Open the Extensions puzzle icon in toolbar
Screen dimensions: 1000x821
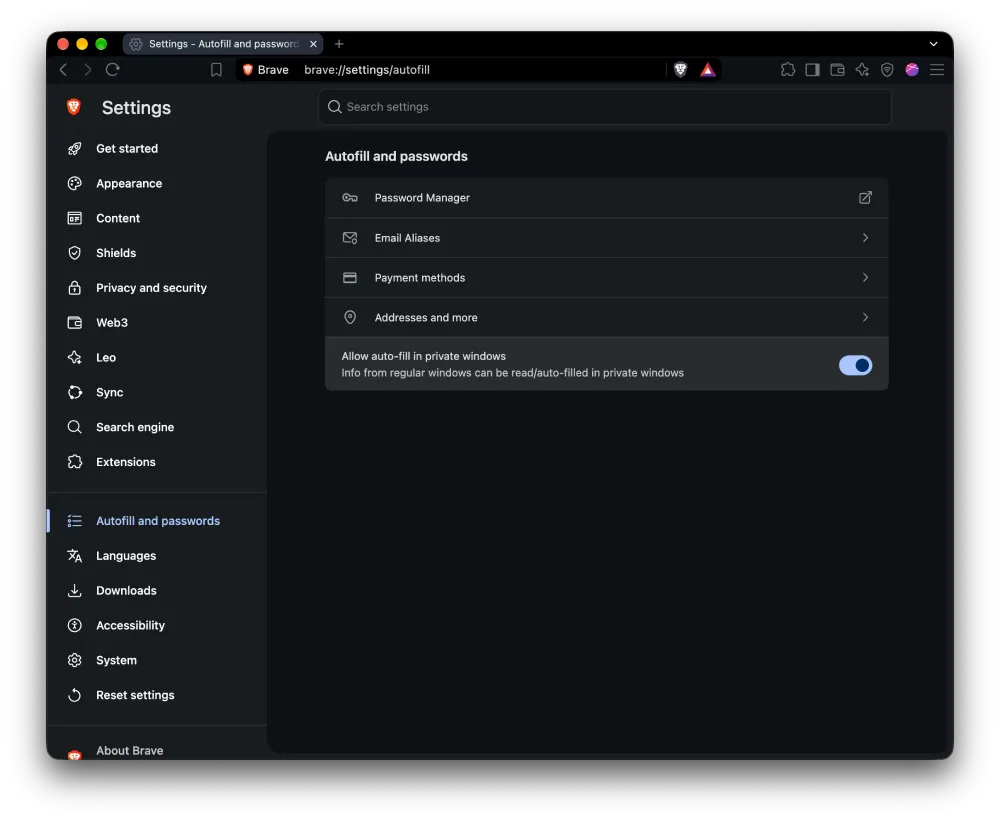[x=788, y=70]
